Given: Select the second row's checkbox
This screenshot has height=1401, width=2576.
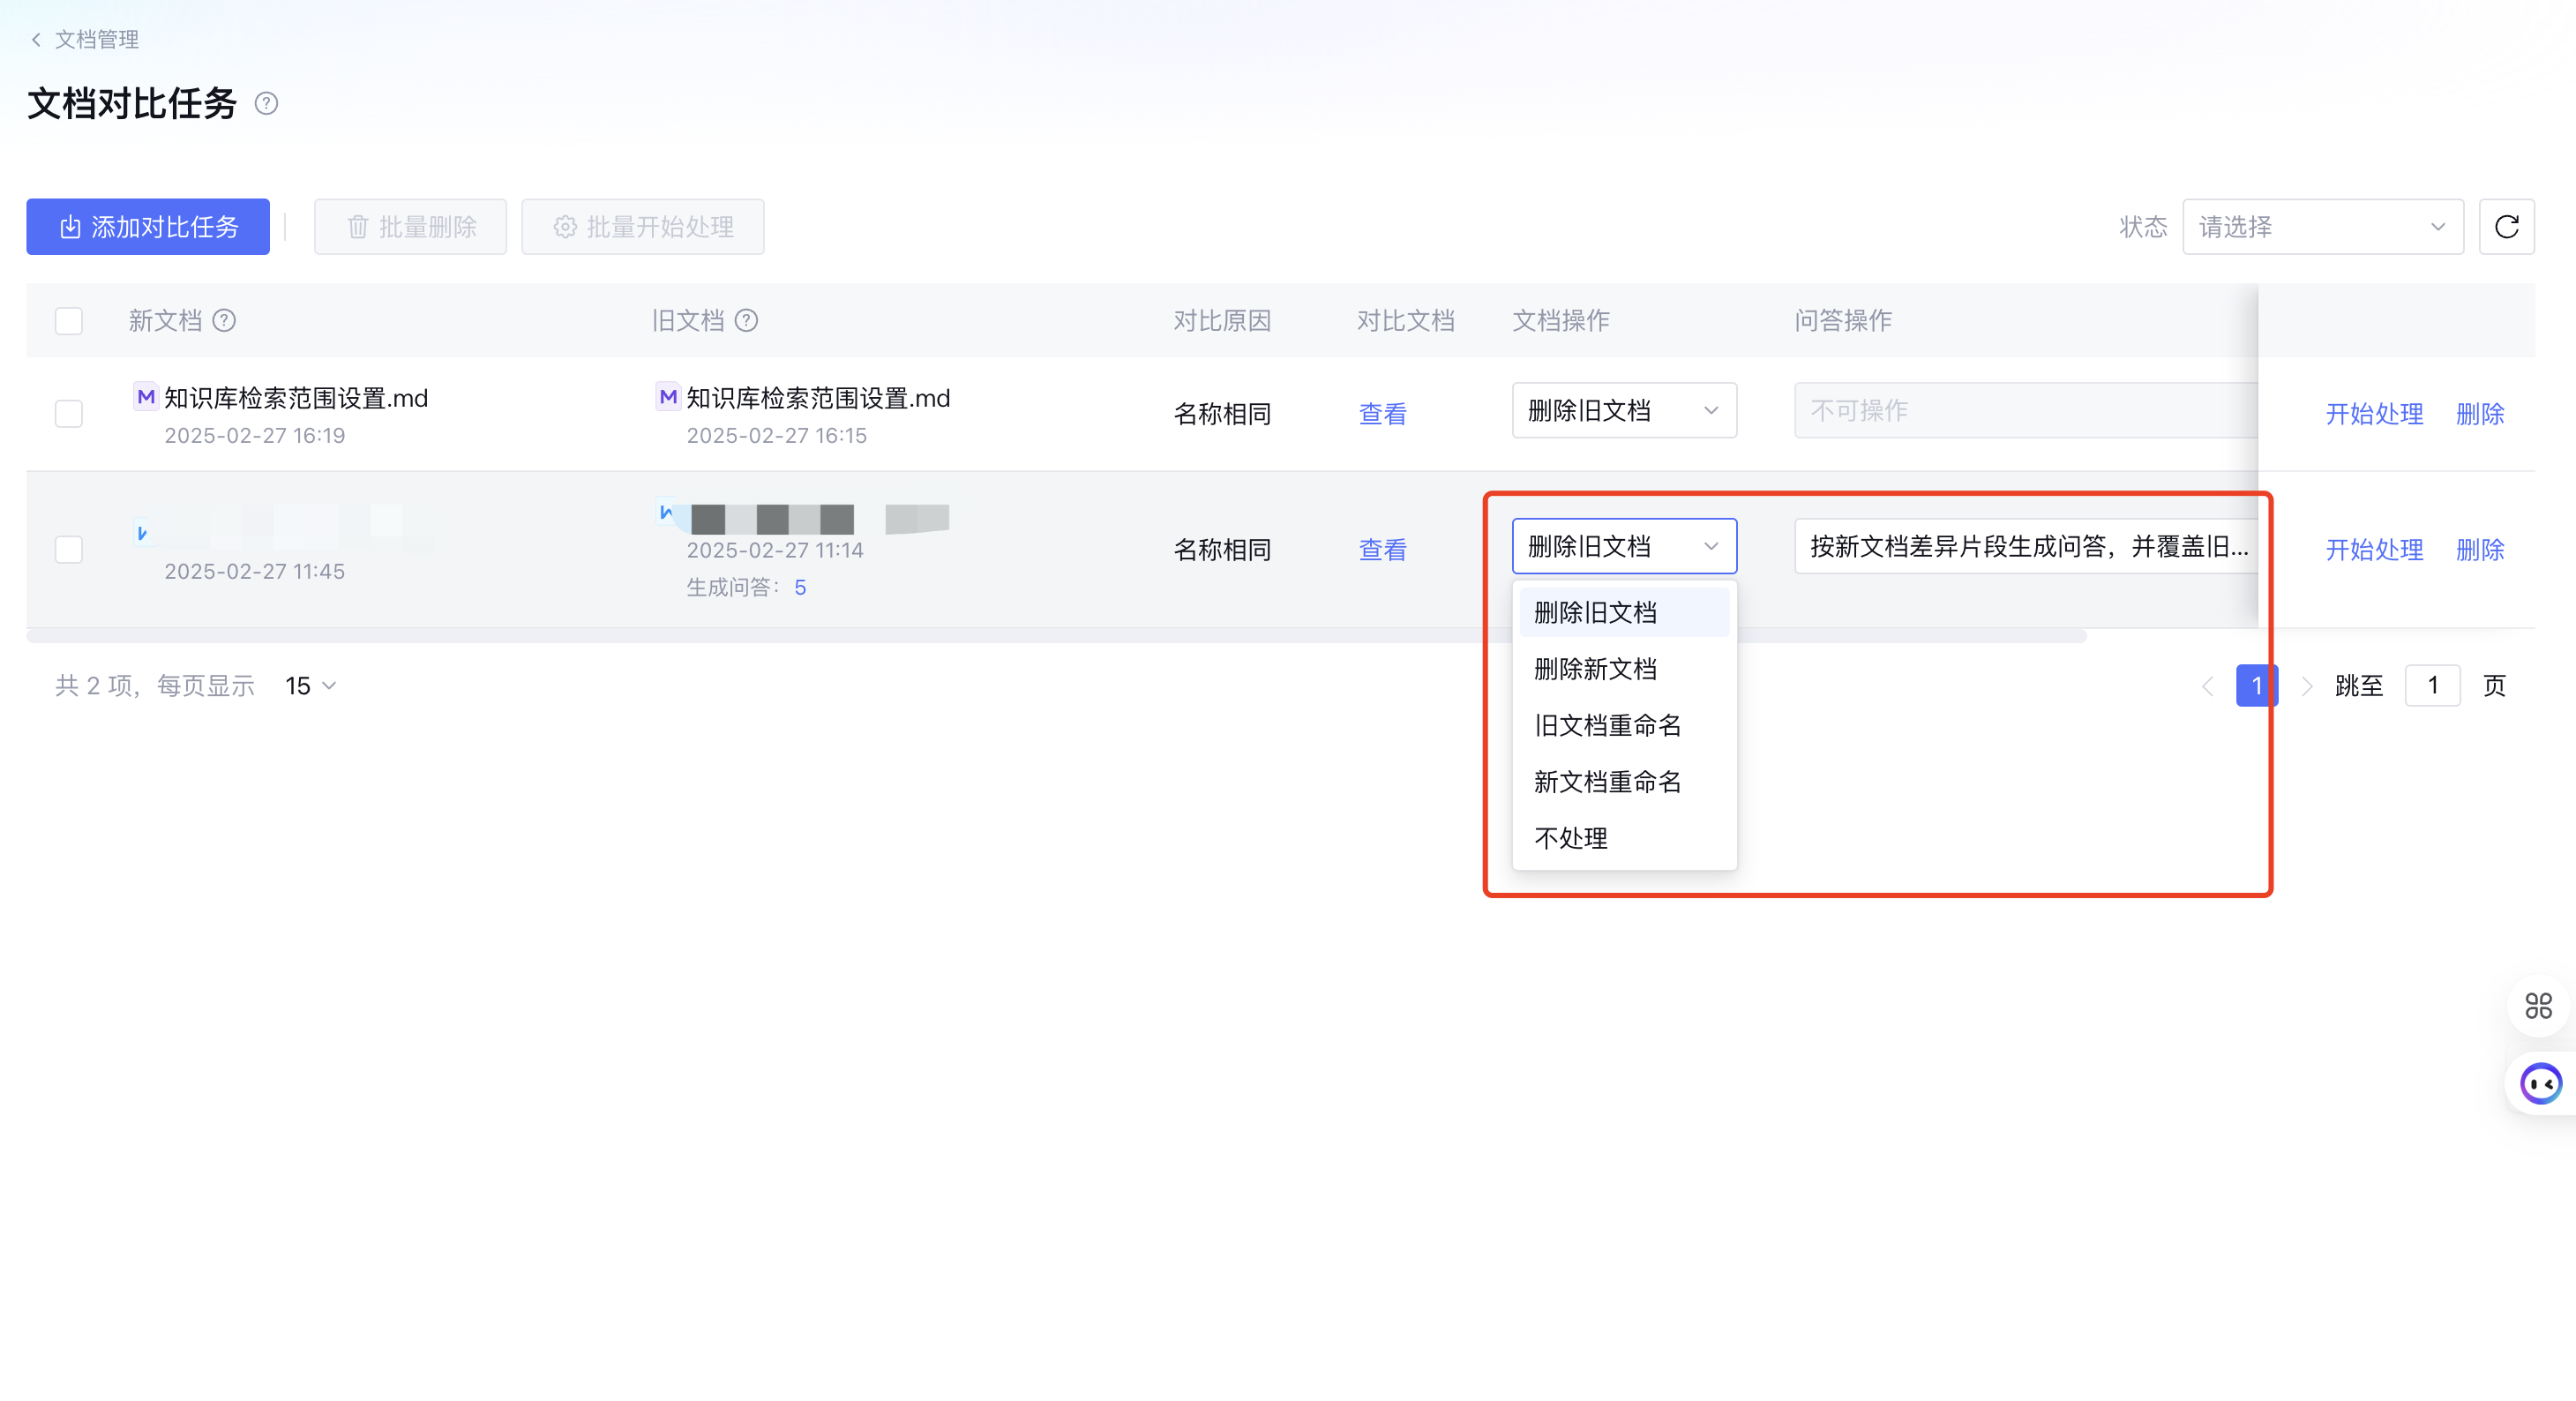Looking at the screenshot, I should click(69, 550).
